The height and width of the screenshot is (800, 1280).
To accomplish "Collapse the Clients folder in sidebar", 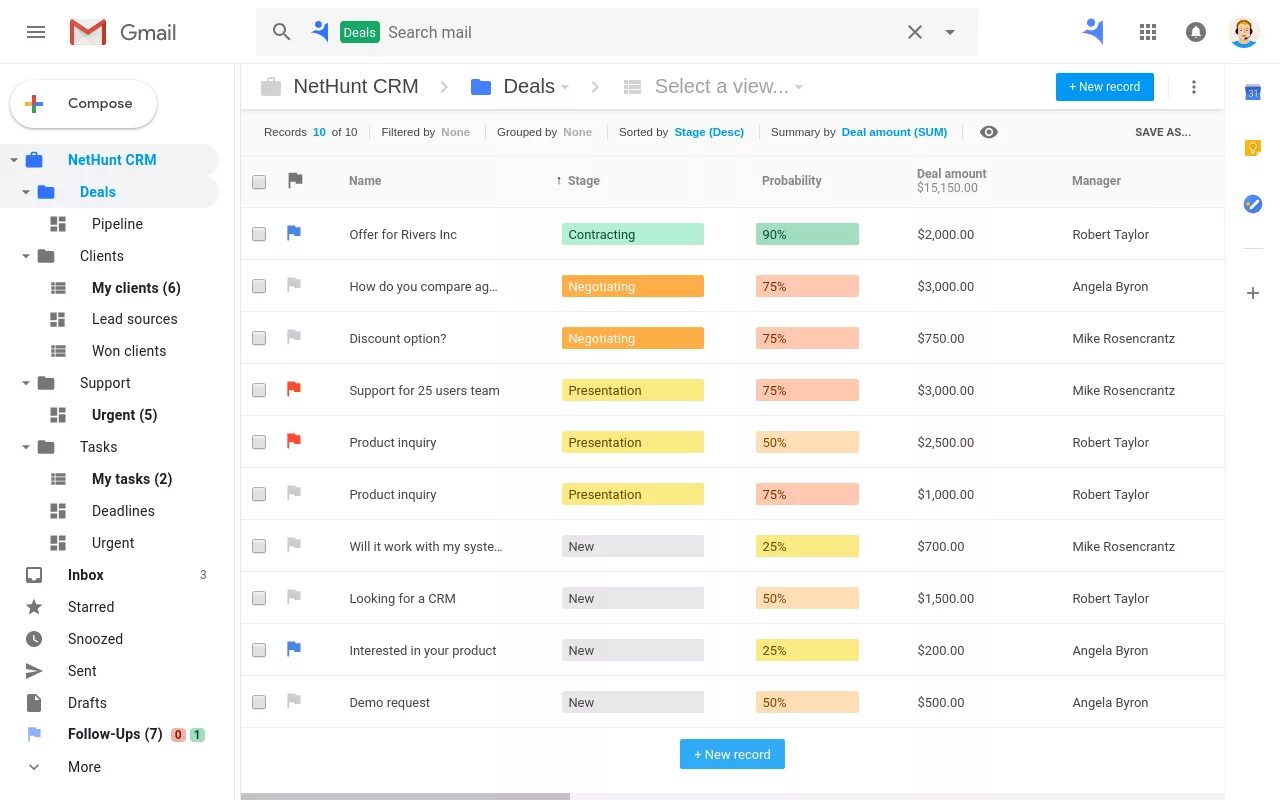I will 26,256.
